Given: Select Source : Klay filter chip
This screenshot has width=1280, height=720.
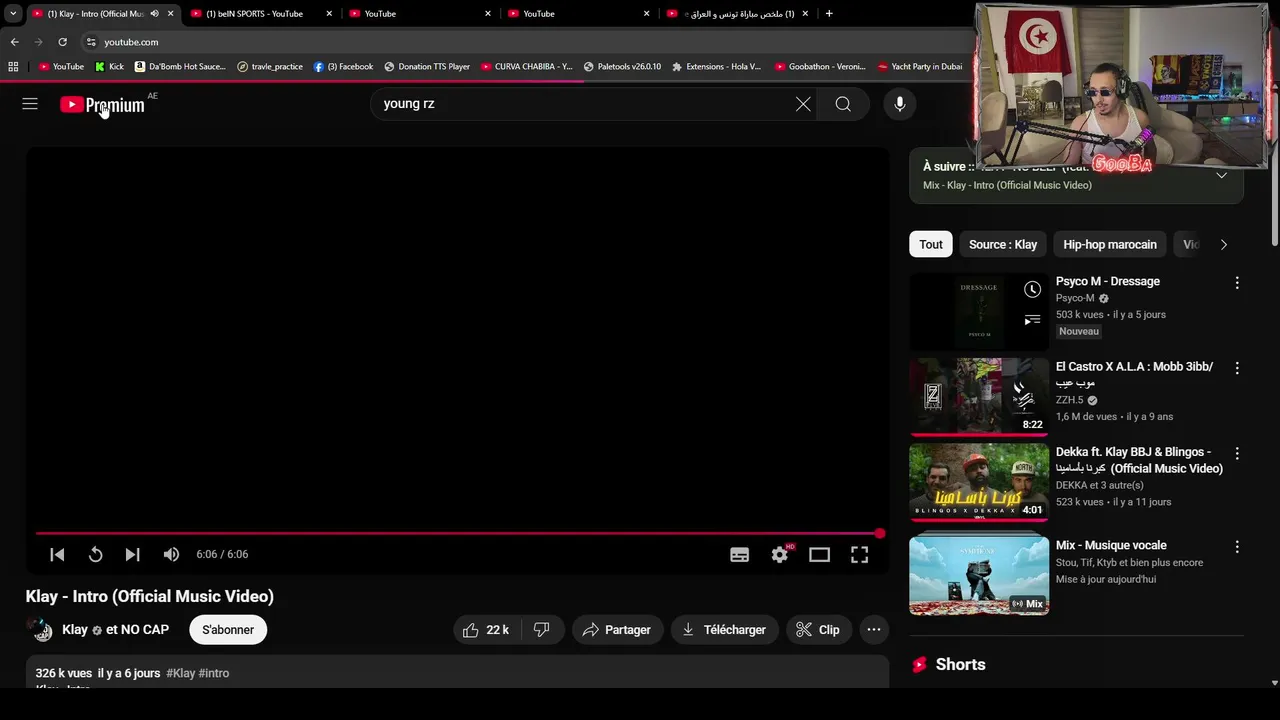Looking at the screenshot, I should click(x=1003, y=244).
